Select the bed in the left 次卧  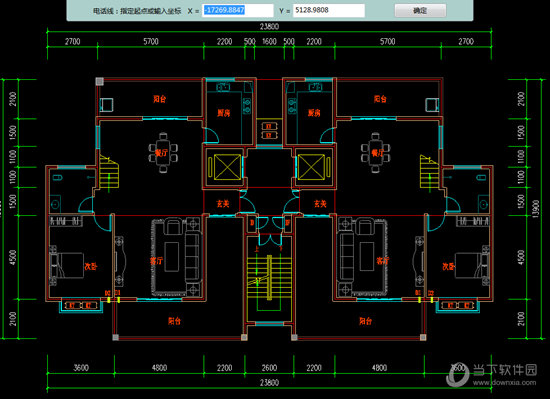point(68,265)
